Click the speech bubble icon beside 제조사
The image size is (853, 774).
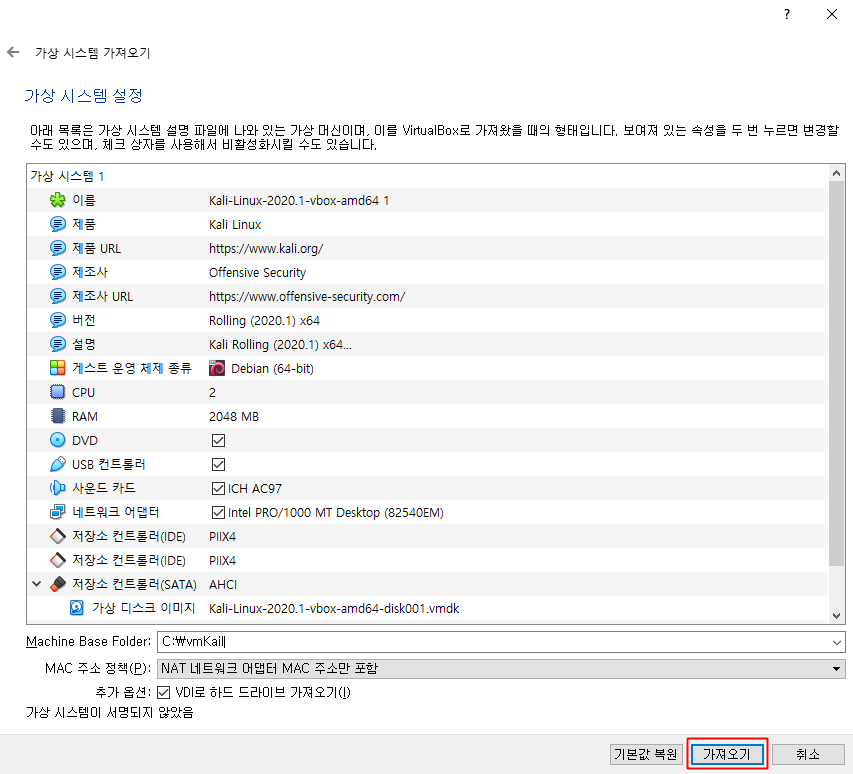58,272
